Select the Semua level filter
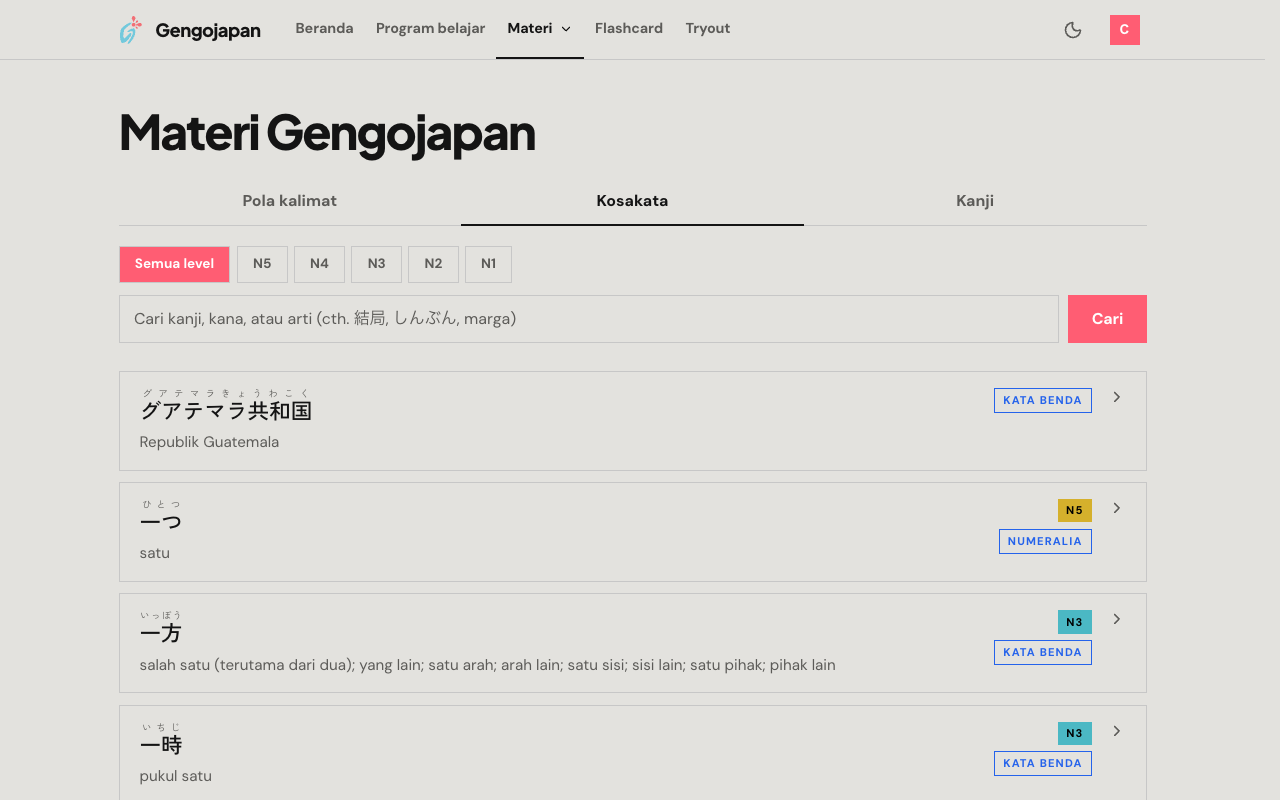 click(174, 264)
